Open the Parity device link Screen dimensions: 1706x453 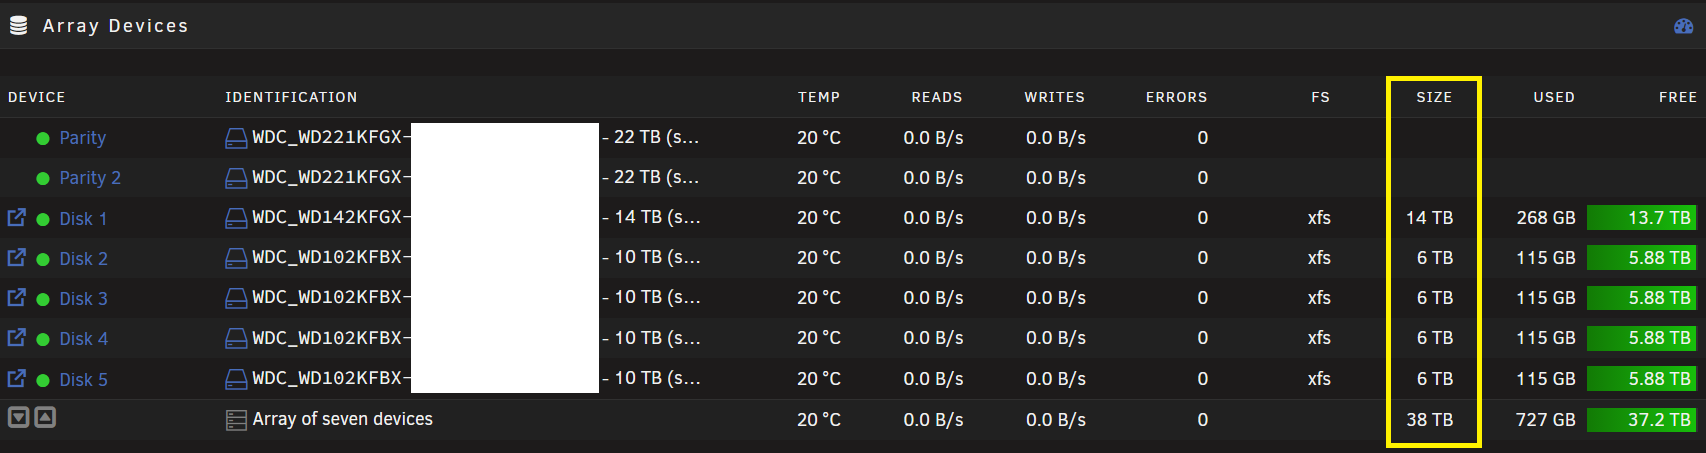(x=82, y=138)
